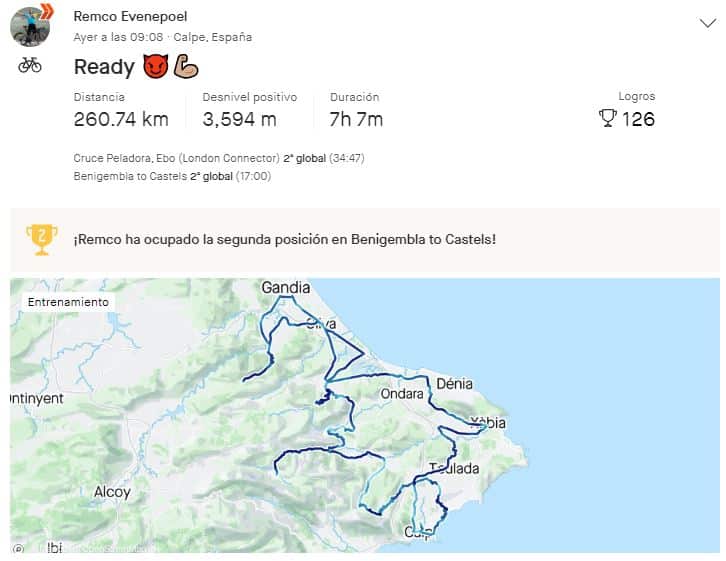Click the 260.74 km distance stat
Image resolution: width=726 pixels, height=561 pixels.
(x=121, y=119)
